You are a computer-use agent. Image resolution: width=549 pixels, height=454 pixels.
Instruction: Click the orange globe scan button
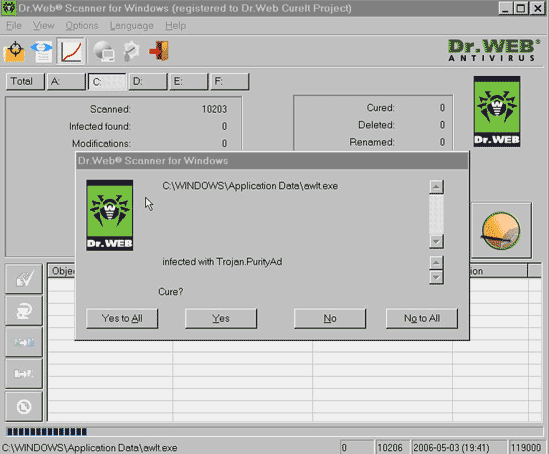pyautogui.click(x=501, y=230)
